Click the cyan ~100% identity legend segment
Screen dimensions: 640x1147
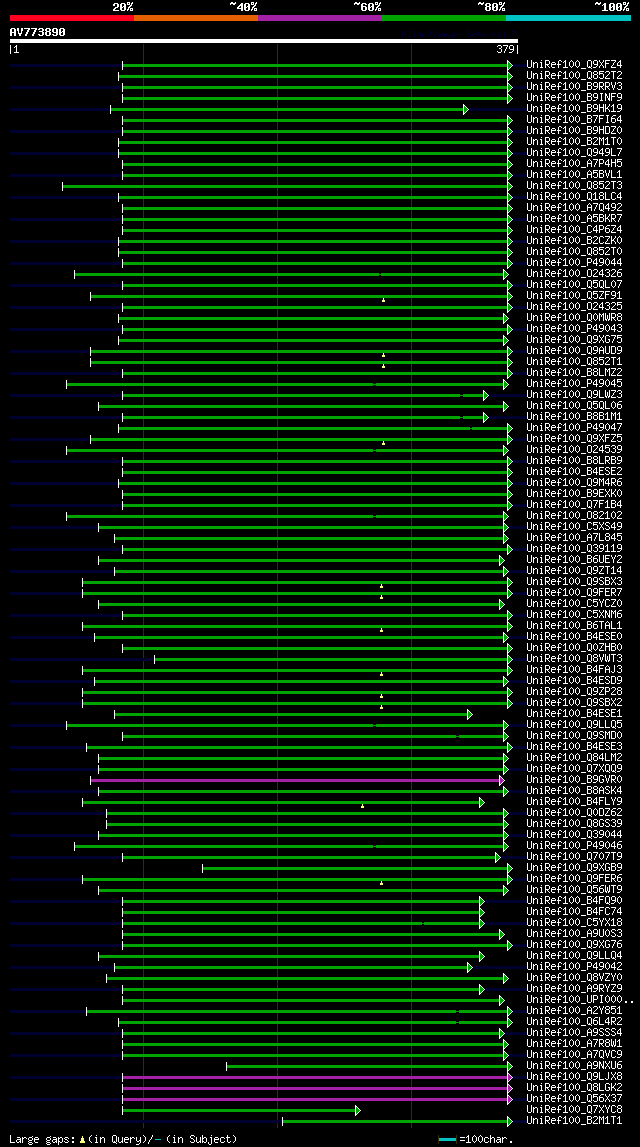568,18
